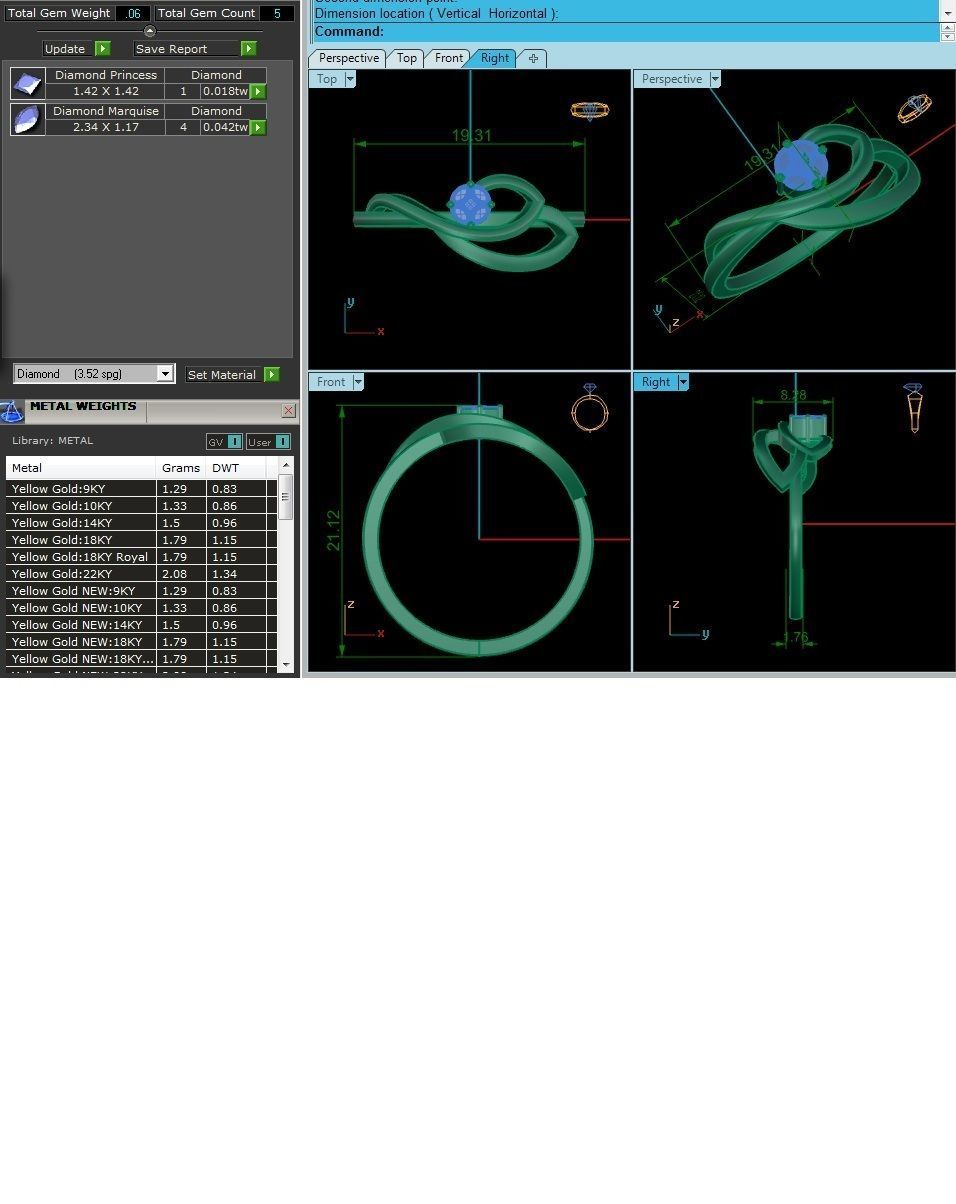Image resolution: width=956 pixels, height=1204 pixels.
Task: Click the Diamond Princess name cell
Action: coord(106,75)
